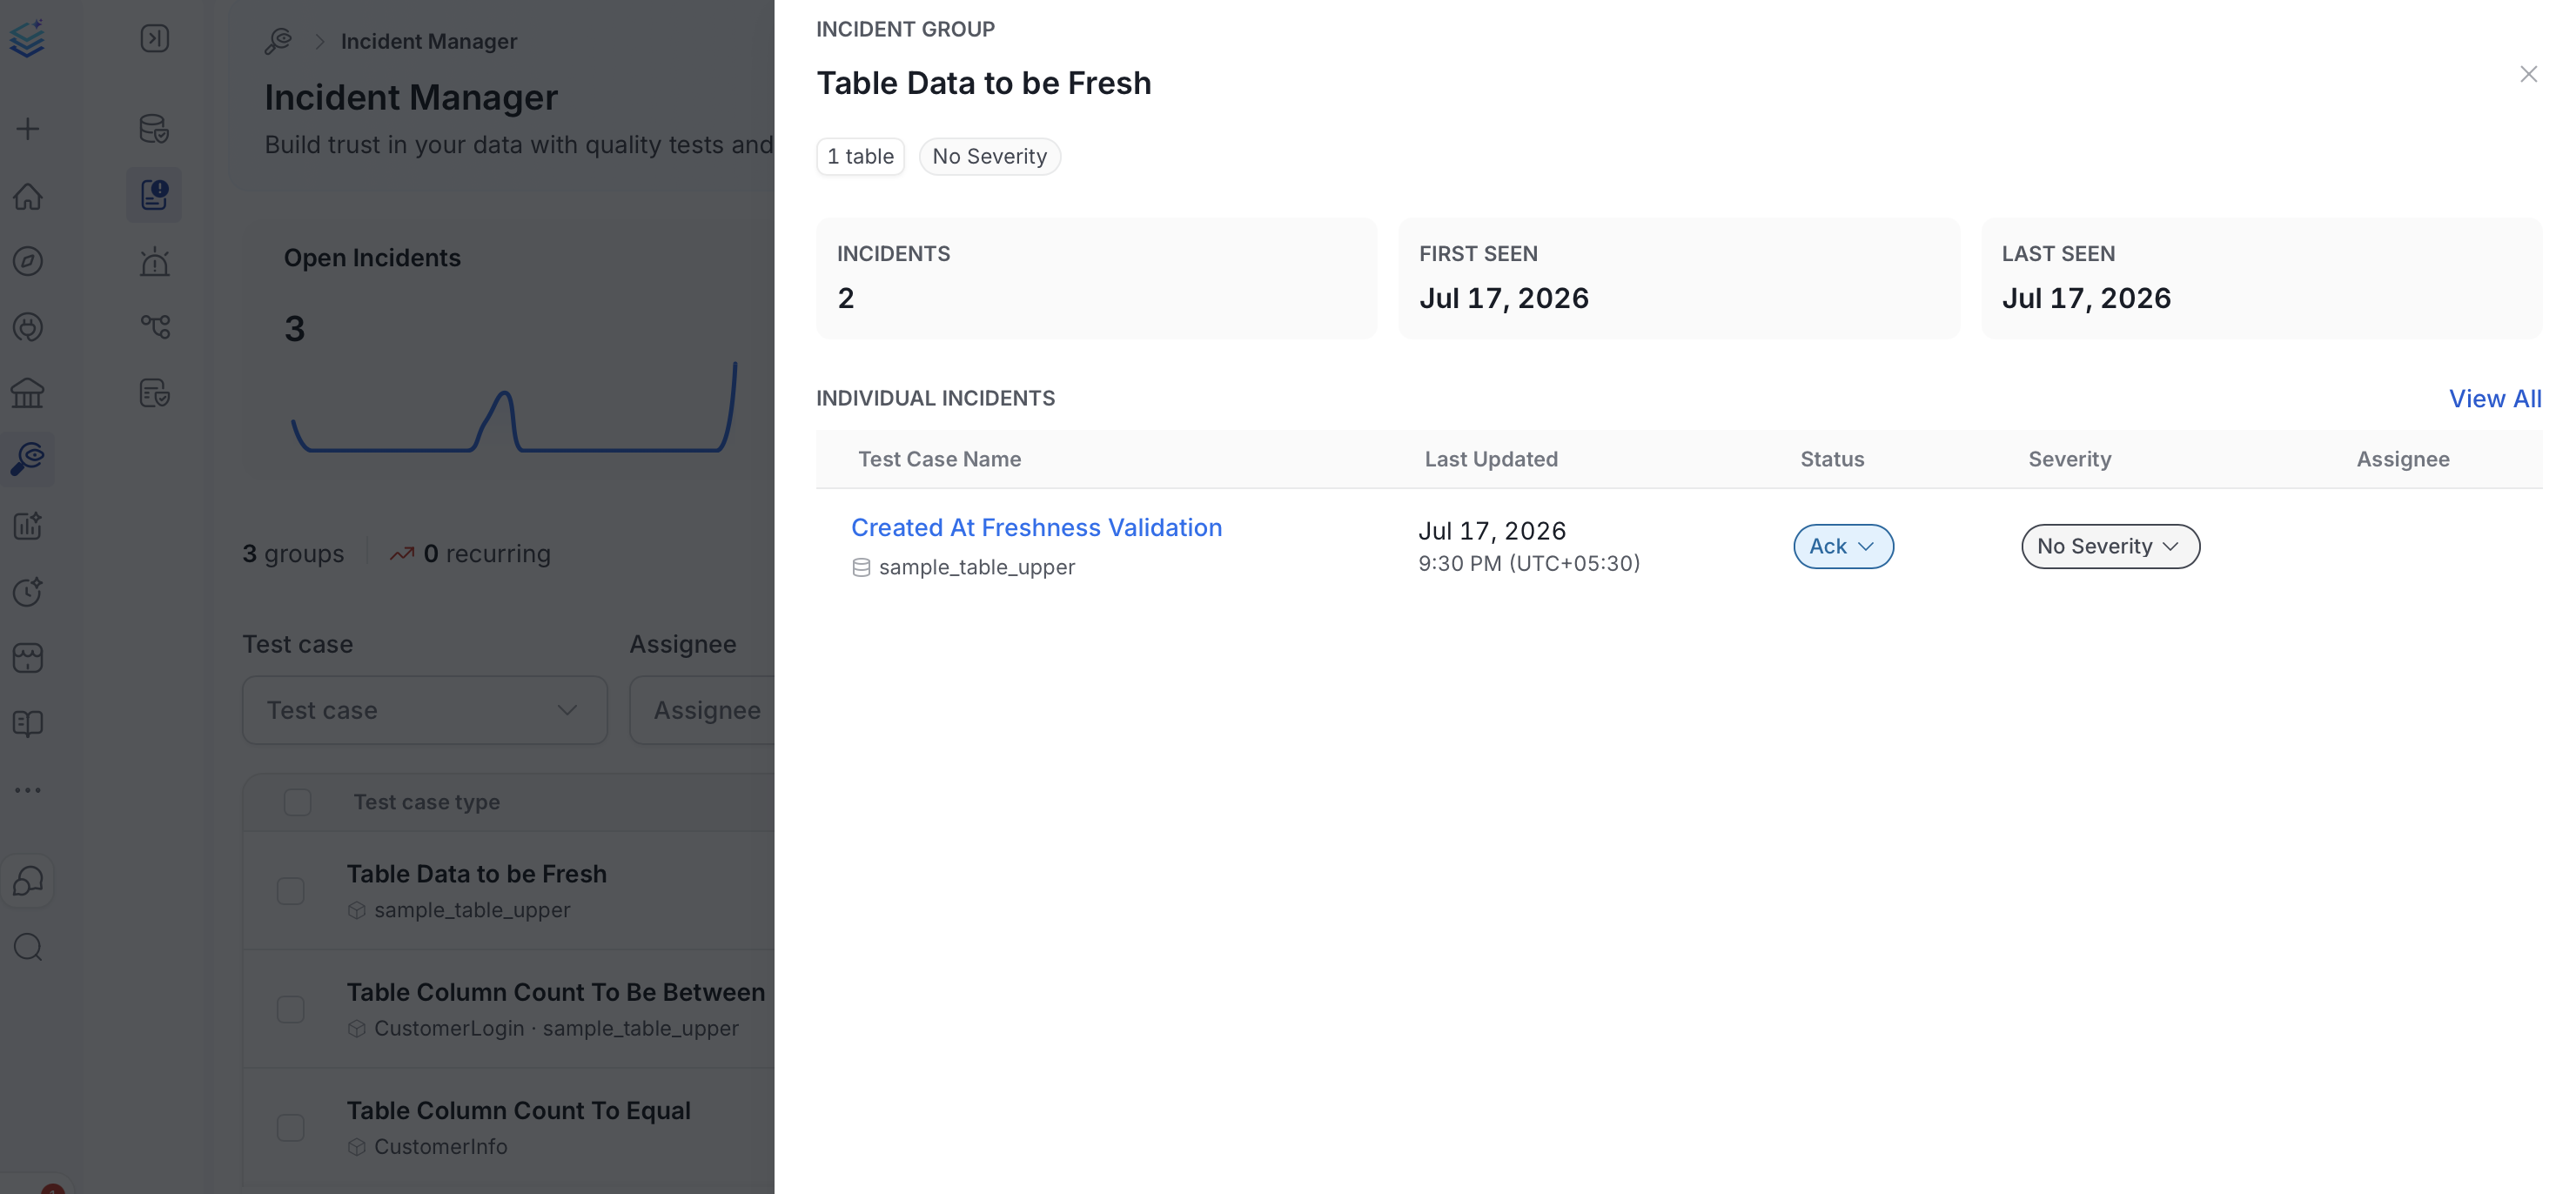2576x1194 pixels.
Task: Open the chat support icon
Action: coord(28,881)
